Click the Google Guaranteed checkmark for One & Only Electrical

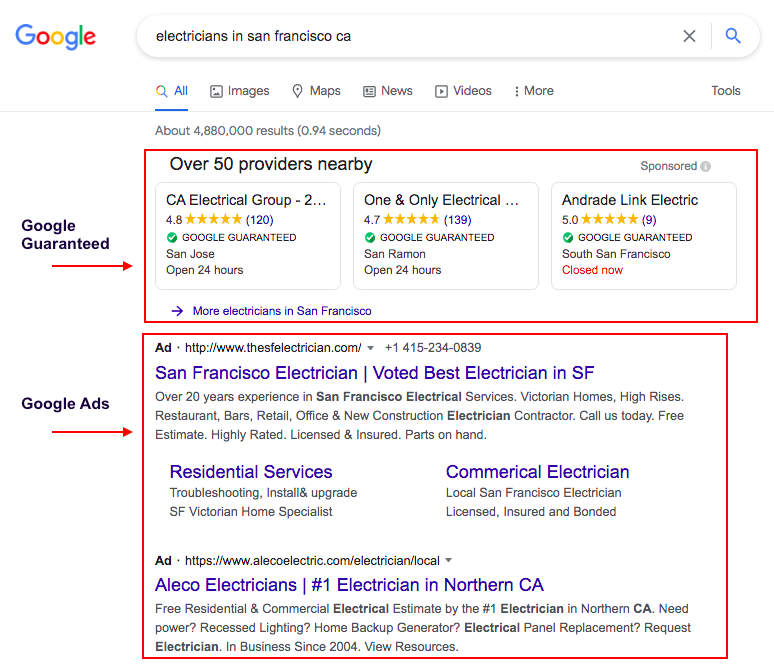tap(370, 237)
